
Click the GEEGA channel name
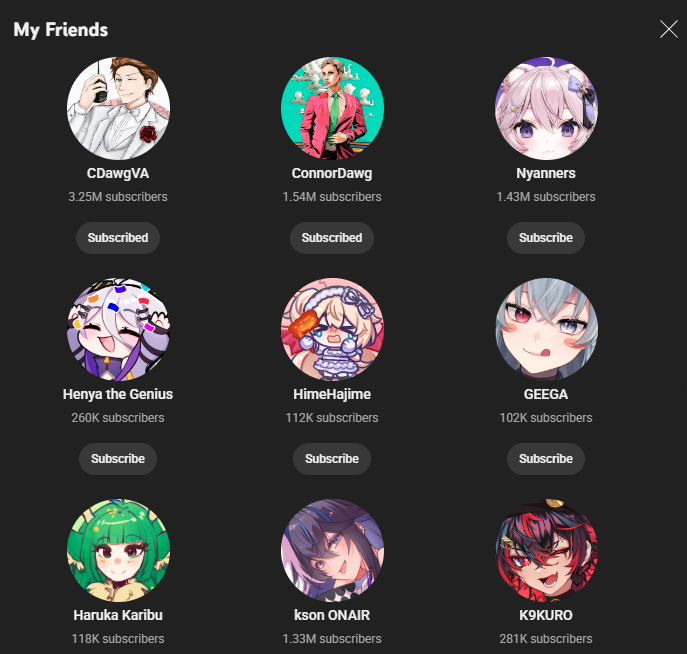tap(546, 394)
